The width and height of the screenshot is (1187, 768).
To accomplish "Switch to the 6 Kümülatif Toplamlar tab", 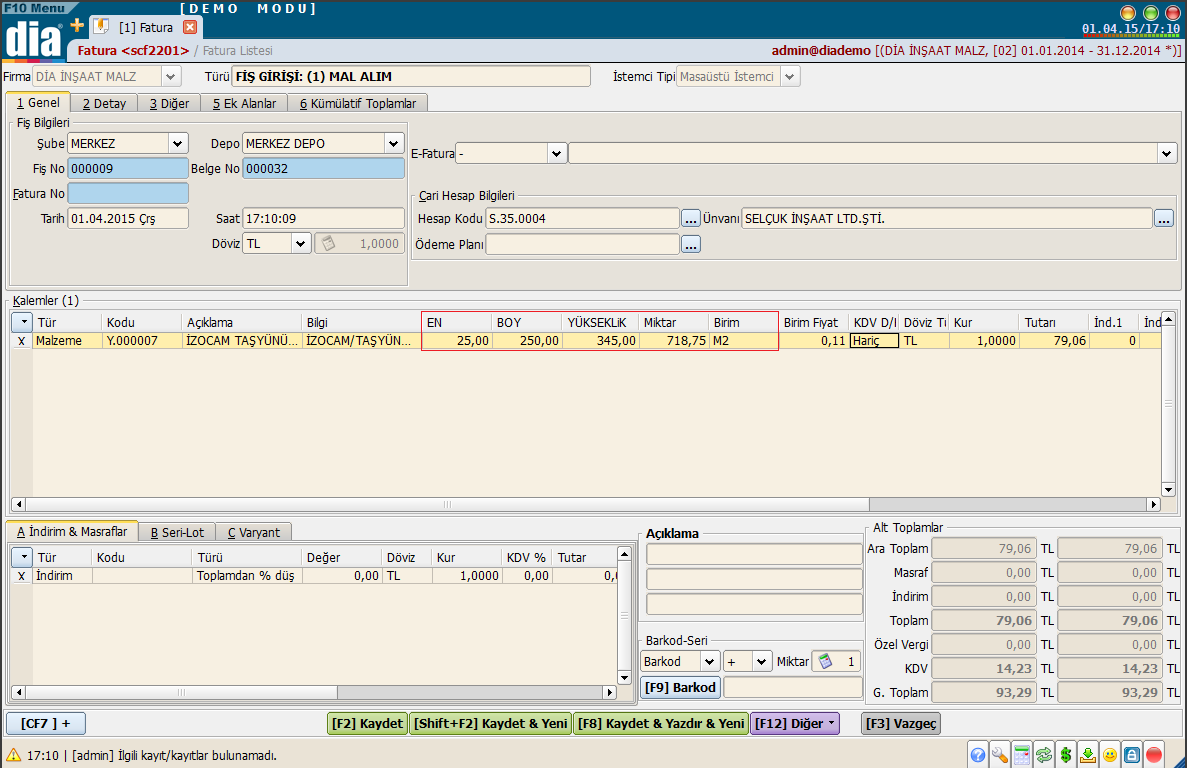I will [x=358, y=104].
